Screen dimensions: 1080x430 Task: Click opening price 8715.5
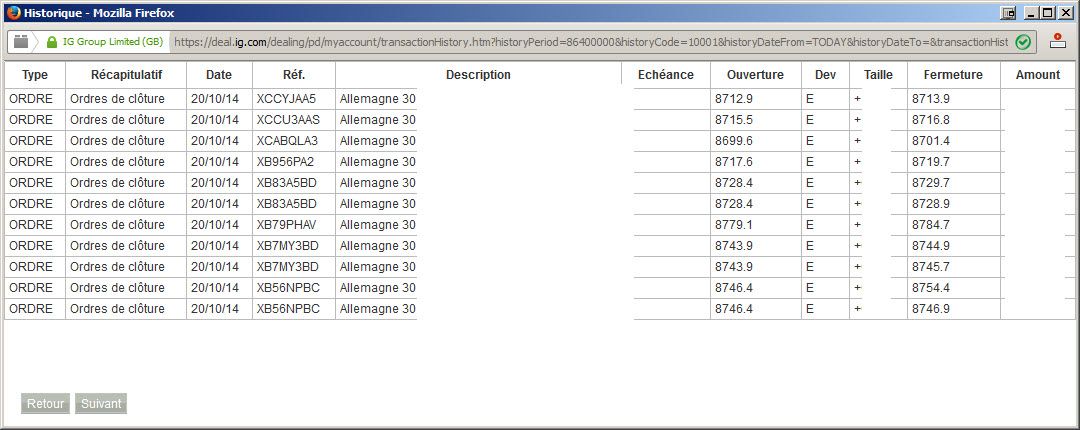click(734, 120)
